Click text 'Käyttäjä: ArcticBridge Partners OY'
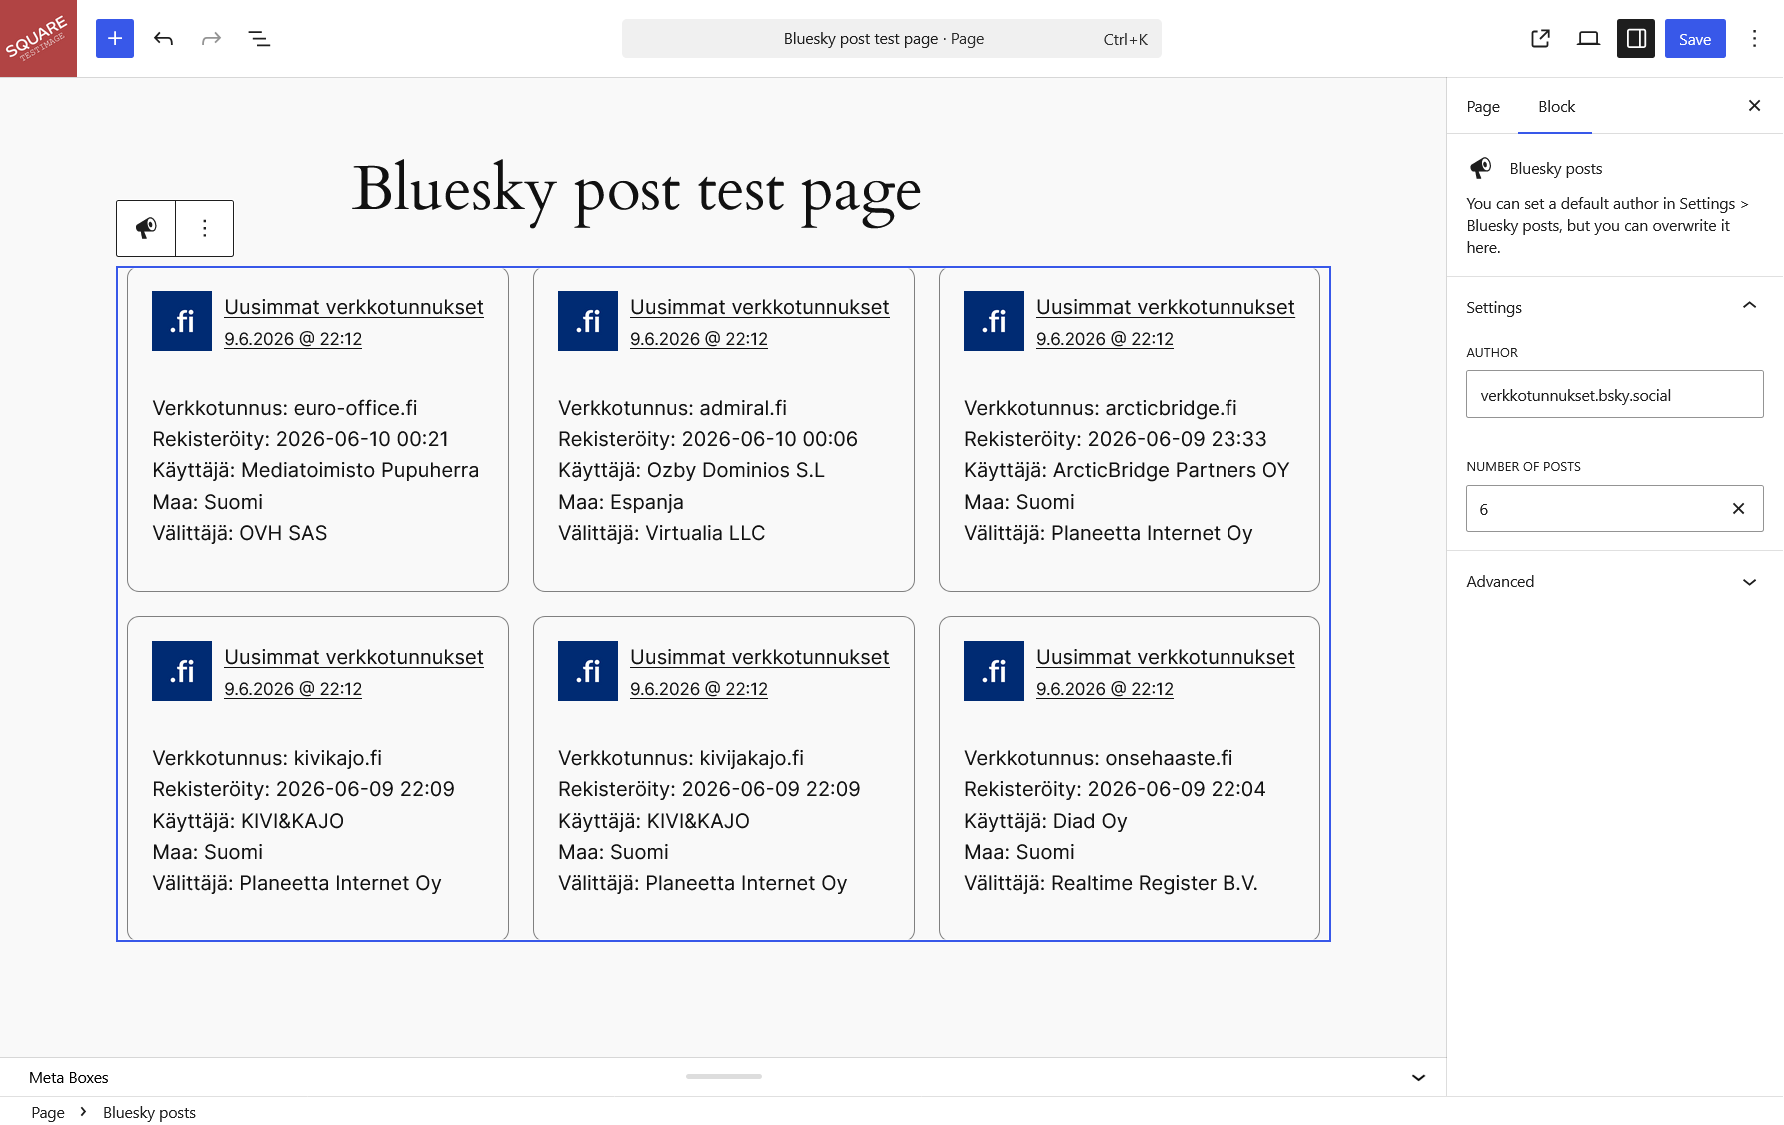 pyautogui.click(x=1127, y=470)
